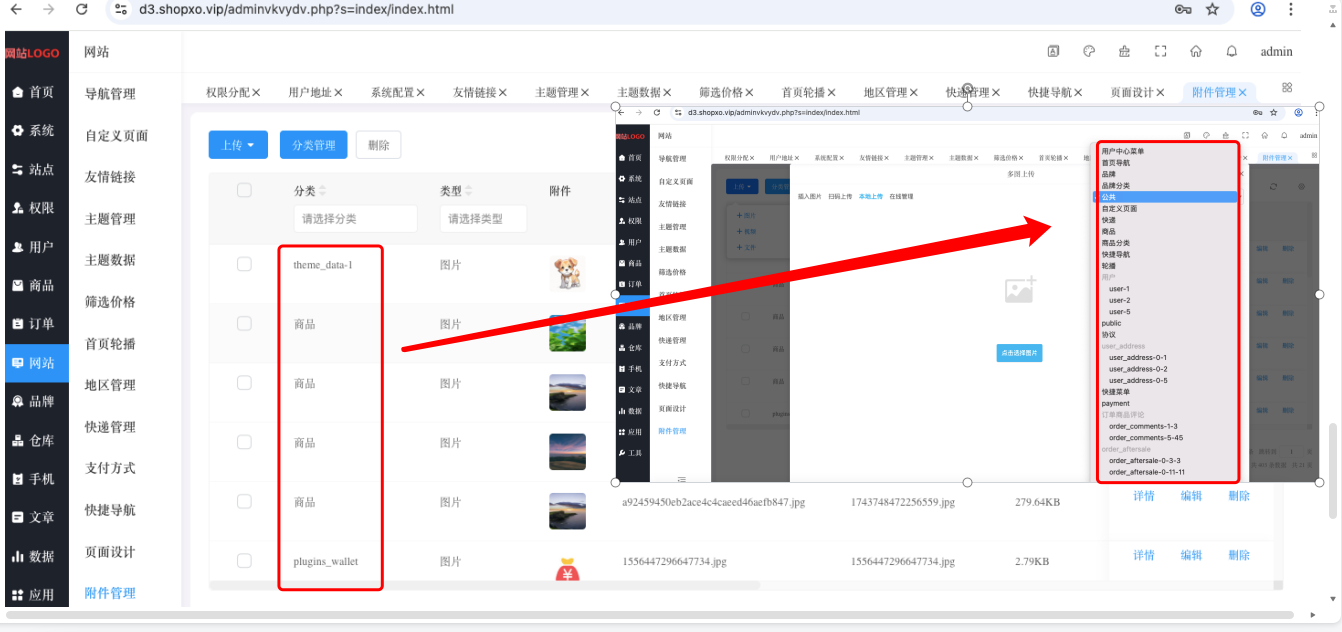The width and height of the screenshot is (1342, 632).
Task: Open the 首页 section in the dark sidebar
Action: click(x=34, y=92)
